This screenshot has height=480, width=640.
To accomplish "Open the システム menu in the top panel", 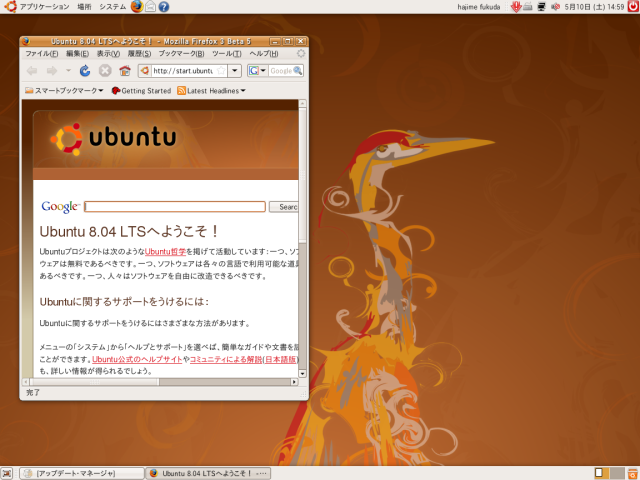I will pyautogui.click(x=113, y=7).
